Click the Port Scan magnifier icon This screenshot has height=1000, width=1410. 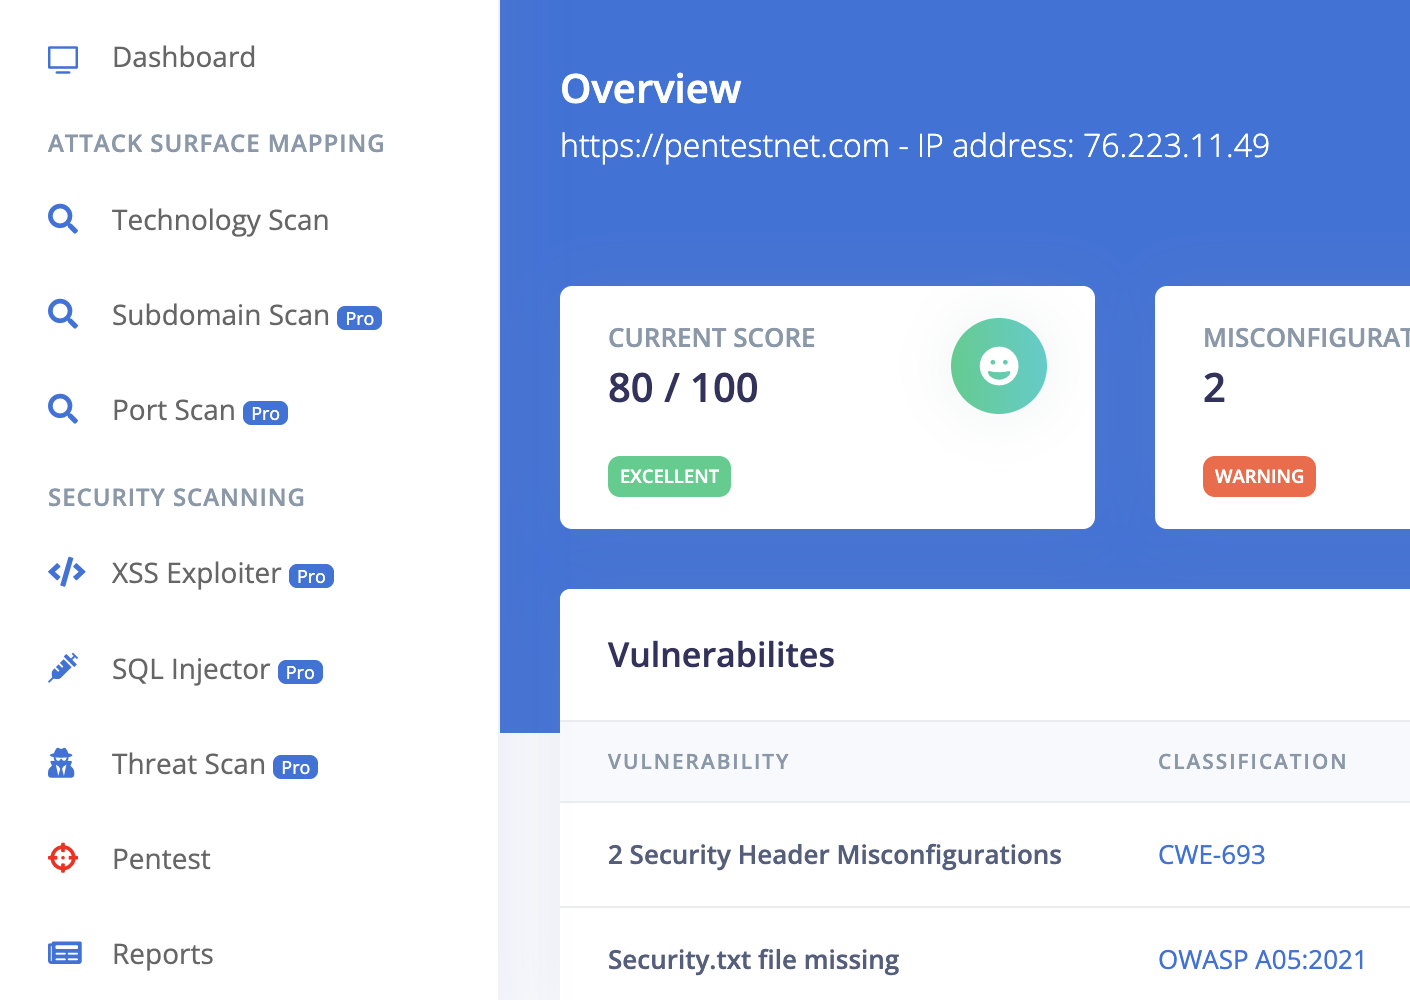point(63,409)
